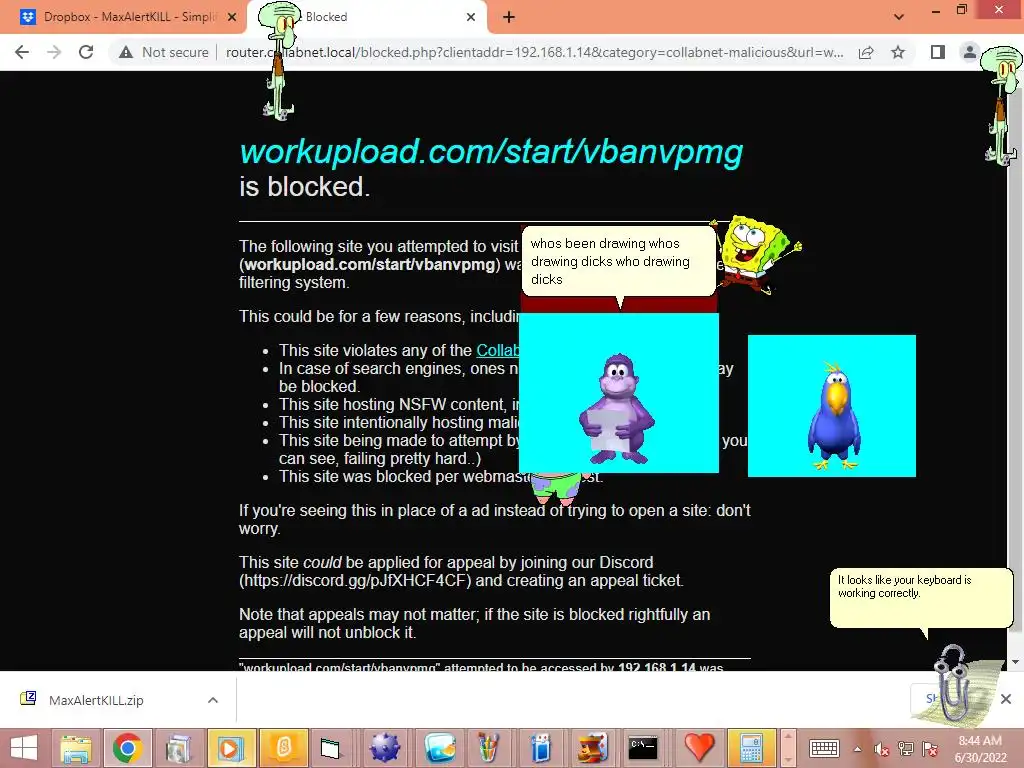This screenshot has width=1024, height=768.
Task: Close the Dropbox tab
Action: (x=232, y=17)
